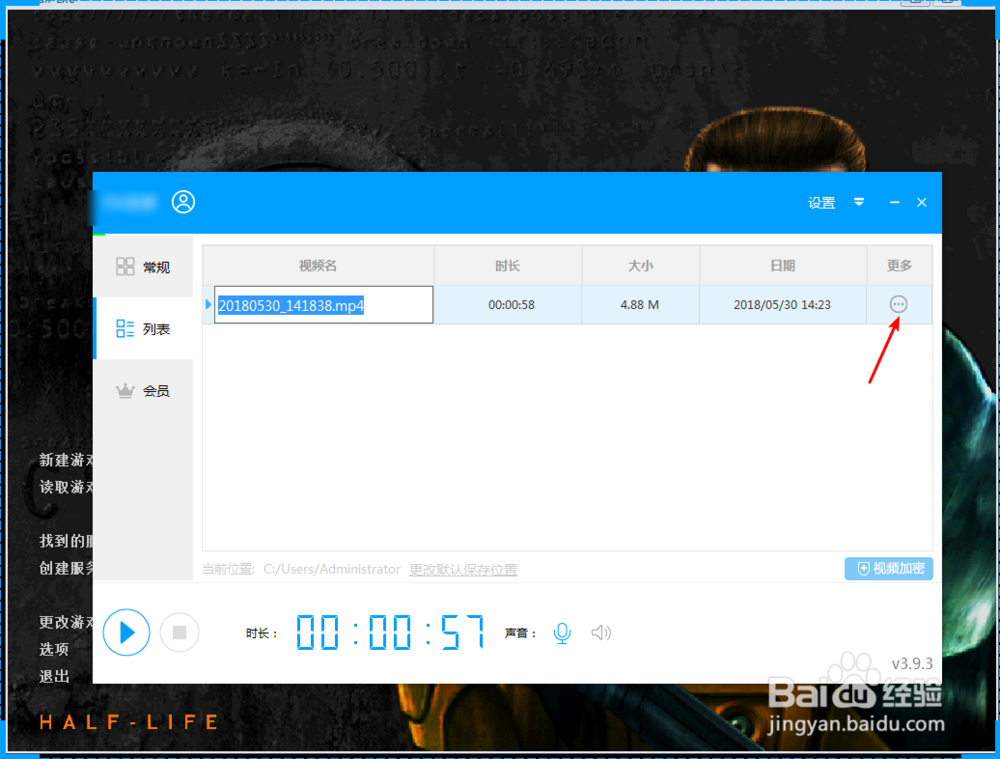Open the 设置 settings option
The width and height of the screenshot is (1000, 759).
pos(821,202)
